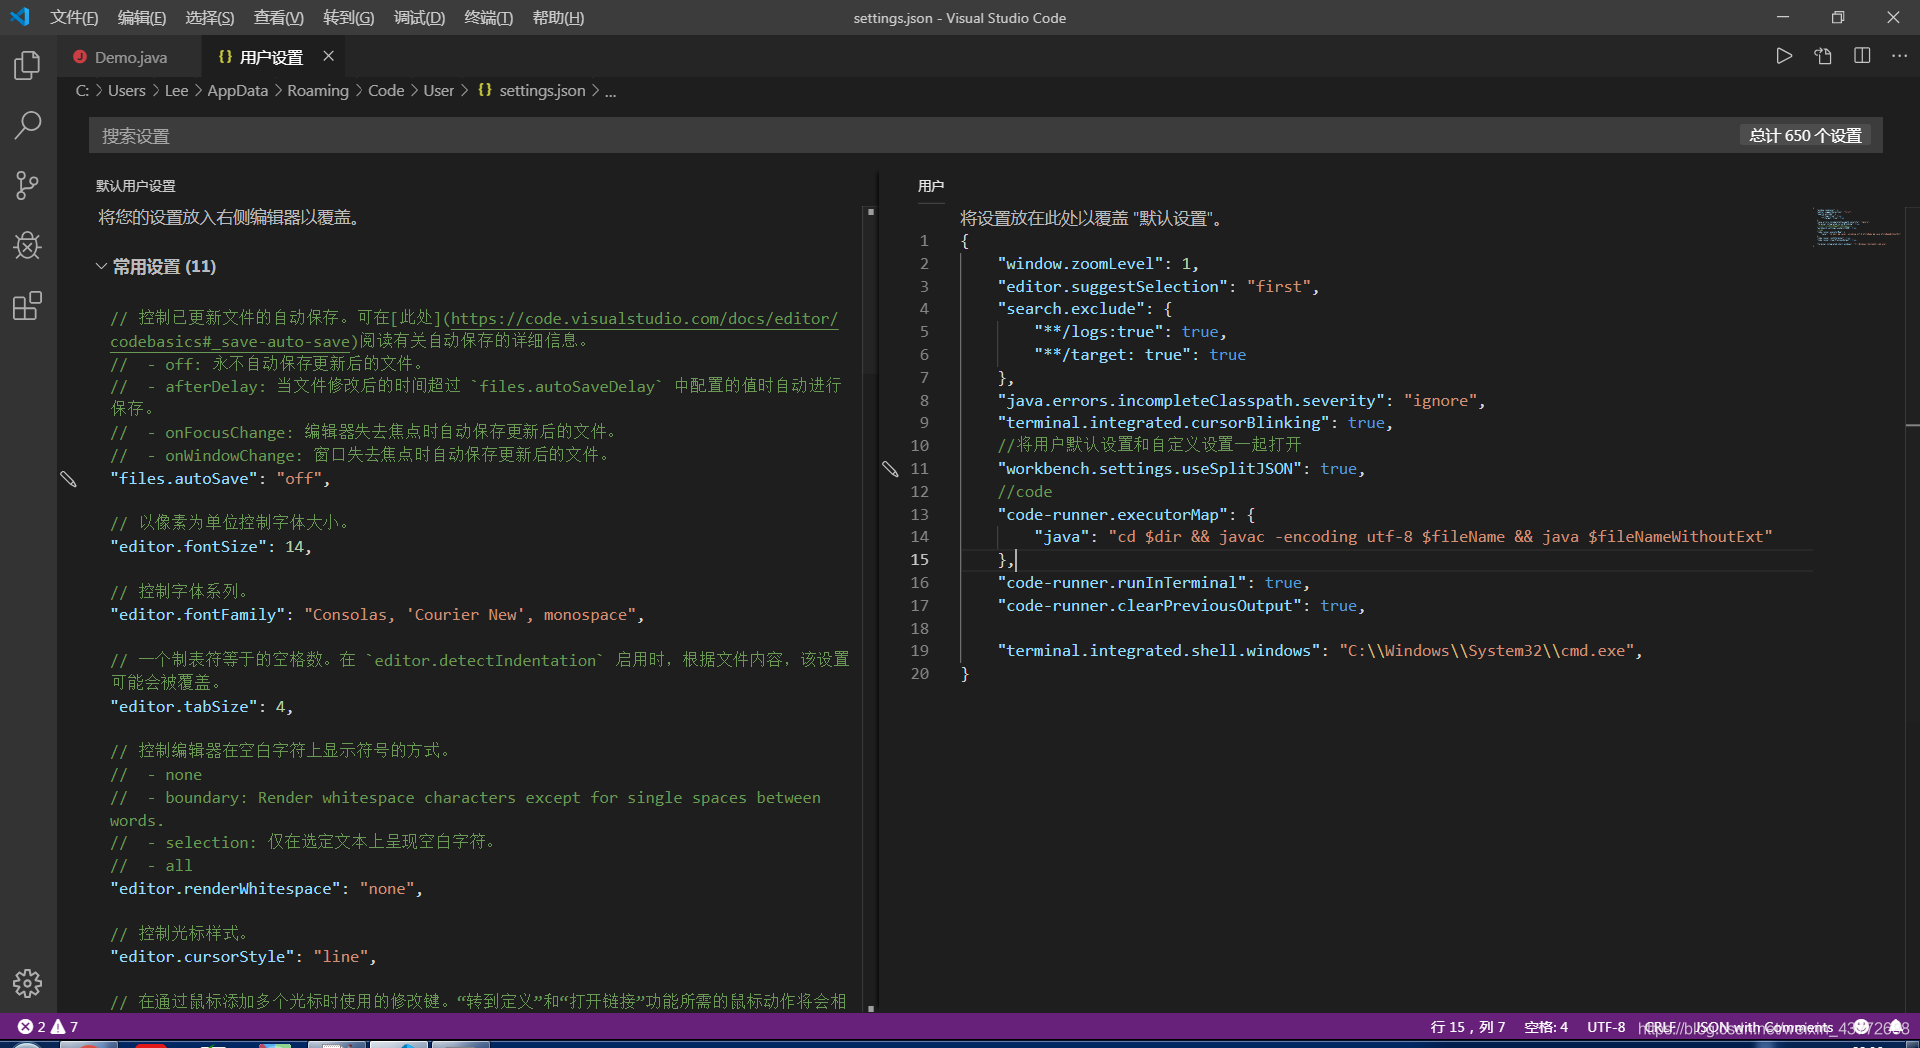The image size is (1920, 1048).
Task: Open the 调试(D) menu
Action: [x=419, y=18]
